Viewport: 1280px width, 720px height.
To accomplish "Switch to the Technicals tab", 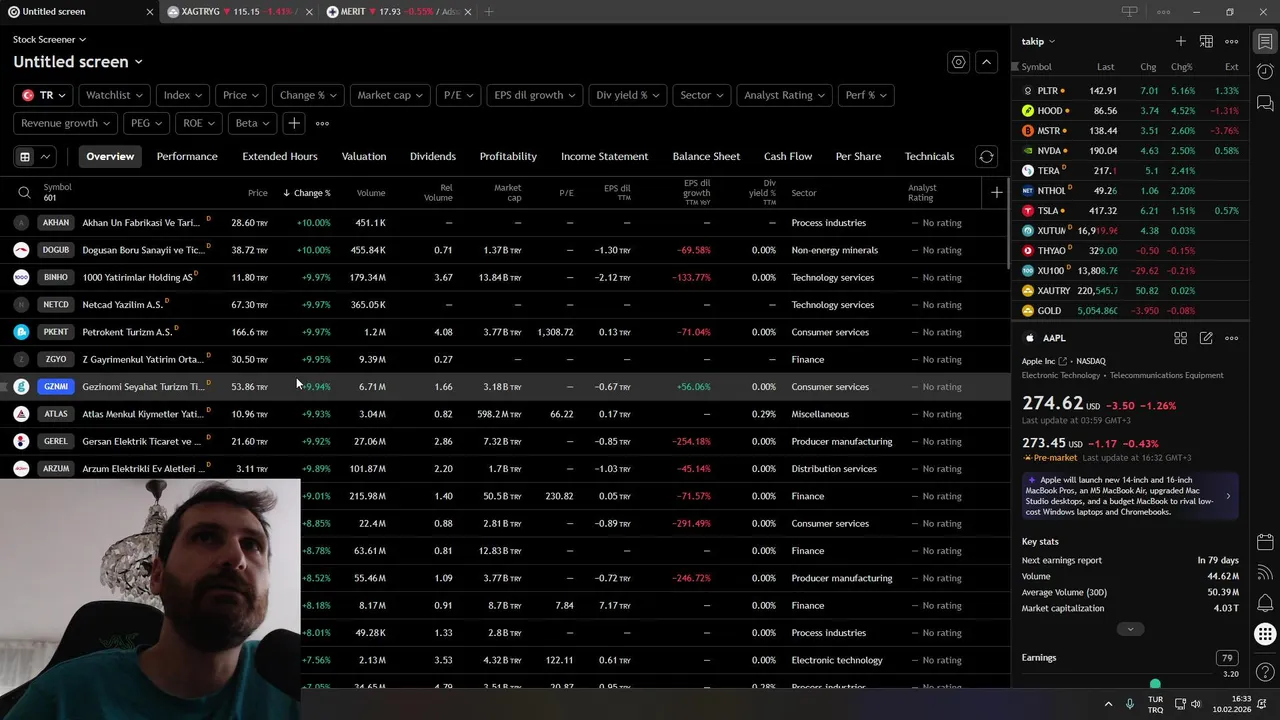I will click(x=929, y=156).
